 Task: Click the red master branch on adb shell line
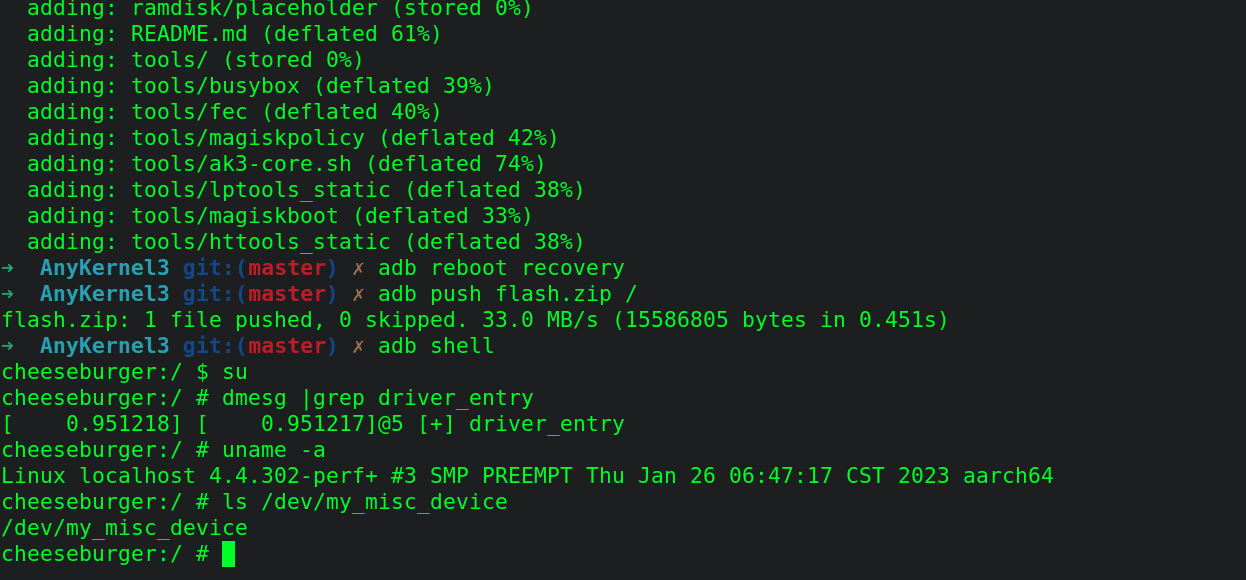[x=287, y=346]
